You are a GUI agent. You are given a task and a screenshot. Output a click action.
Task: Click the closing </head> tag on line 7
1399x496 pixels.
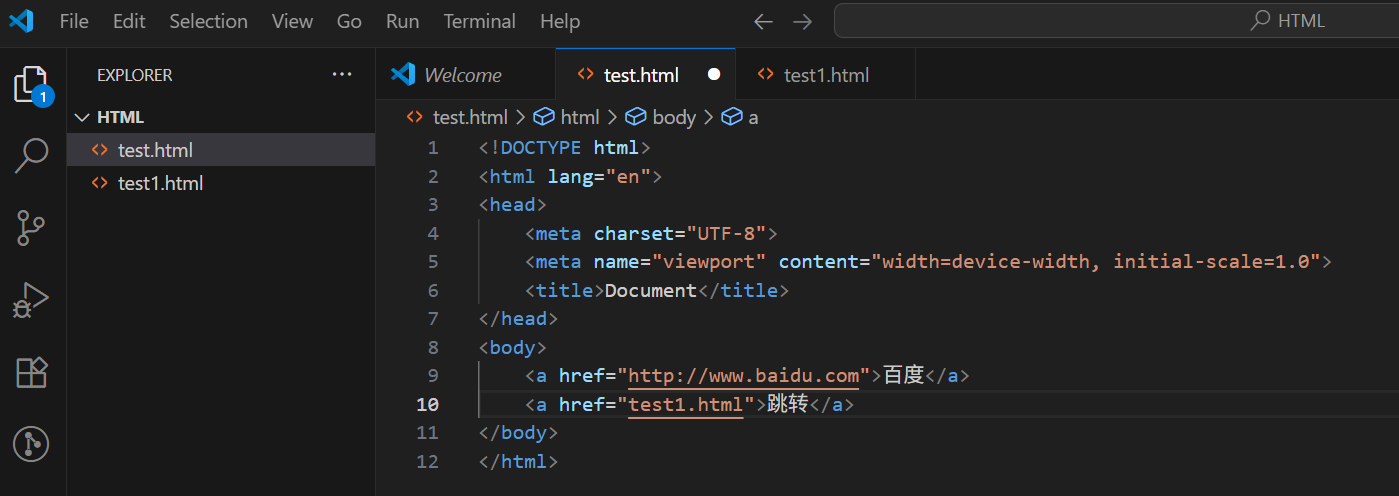point(518,319)
